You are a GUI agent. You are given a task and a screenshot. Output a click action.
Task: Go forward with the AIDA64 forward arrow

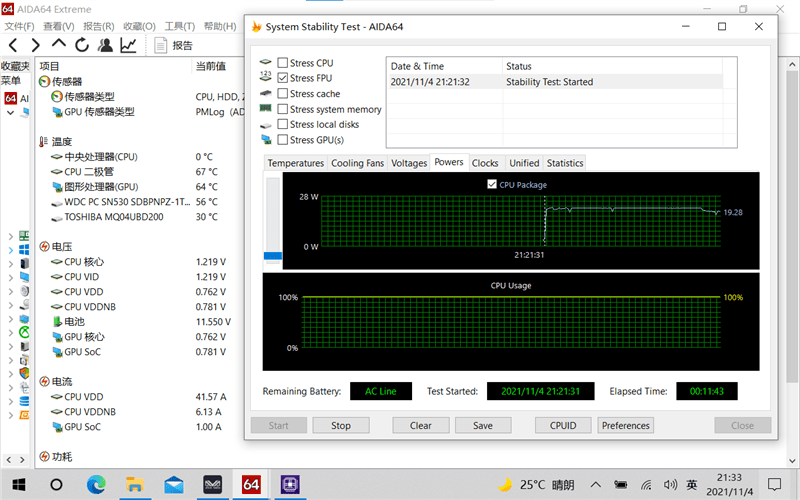tap(35, 45)
